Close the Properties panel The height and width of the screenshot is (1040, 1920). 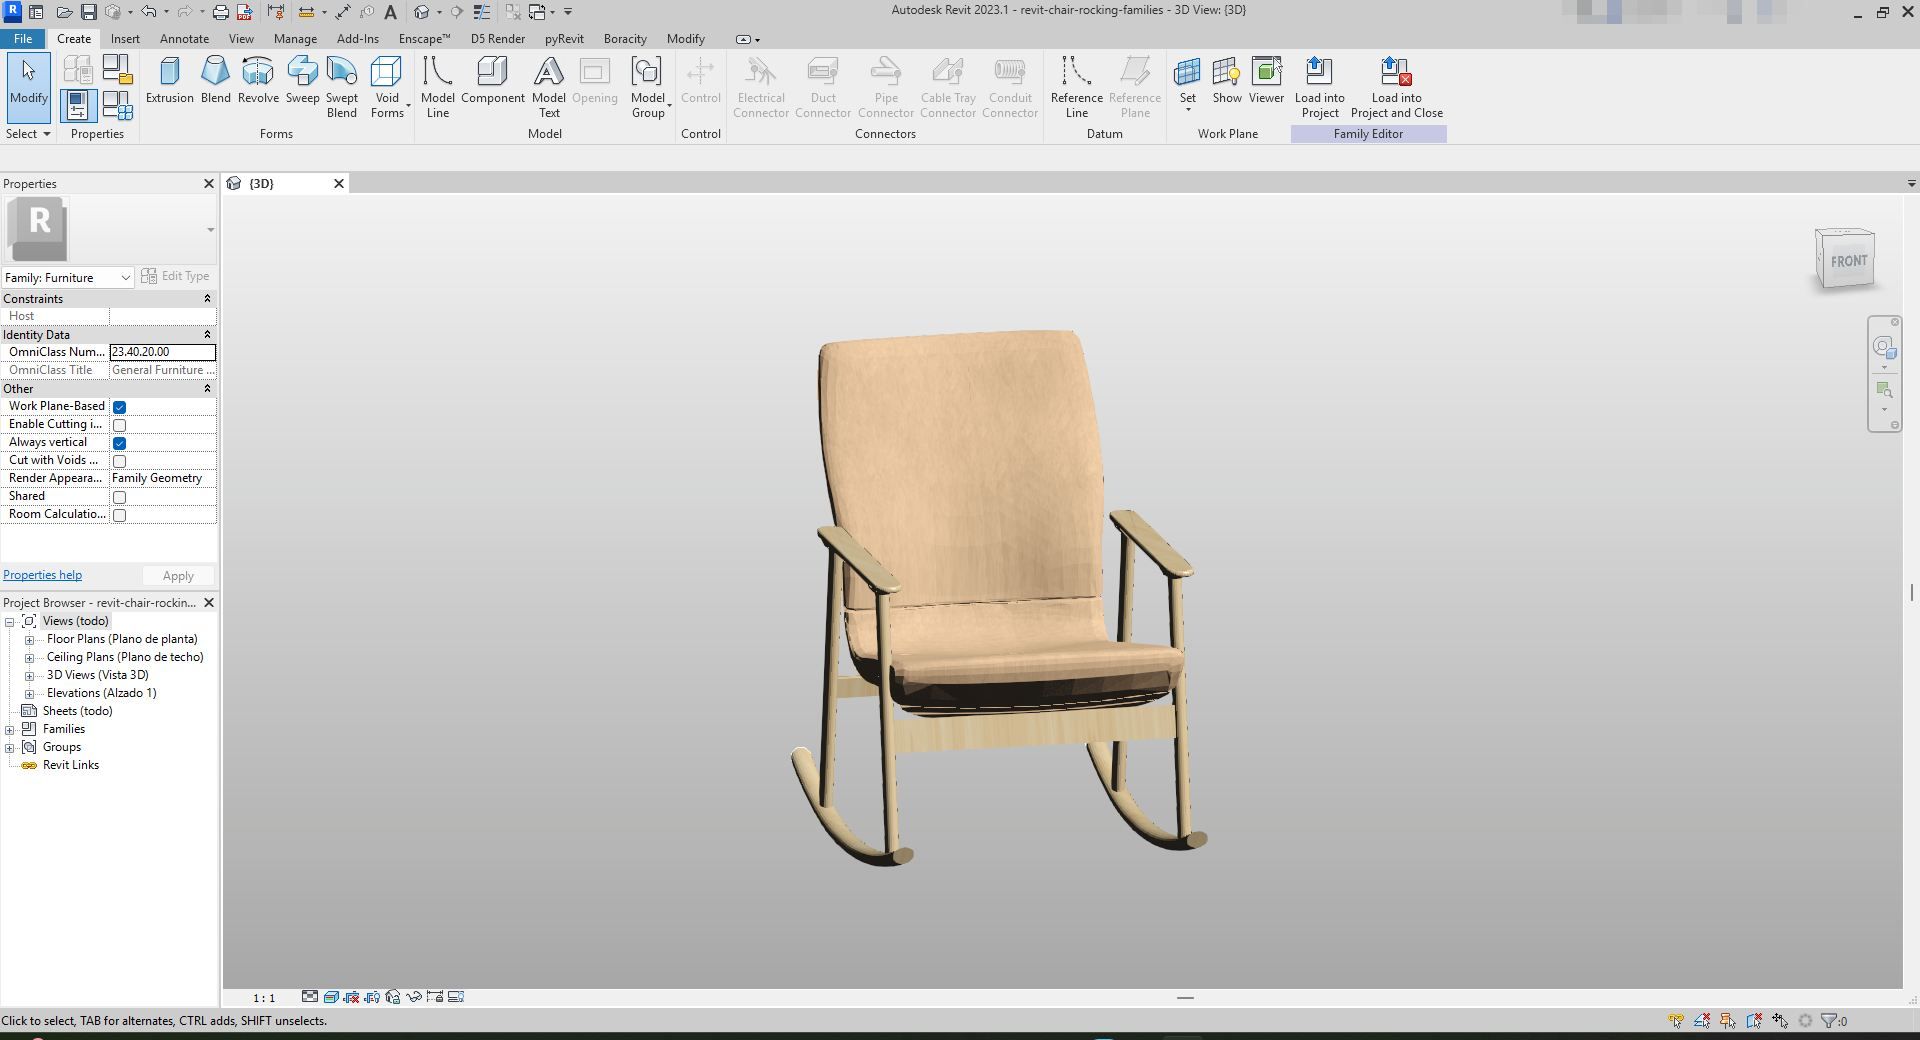[x=209, y=184]
